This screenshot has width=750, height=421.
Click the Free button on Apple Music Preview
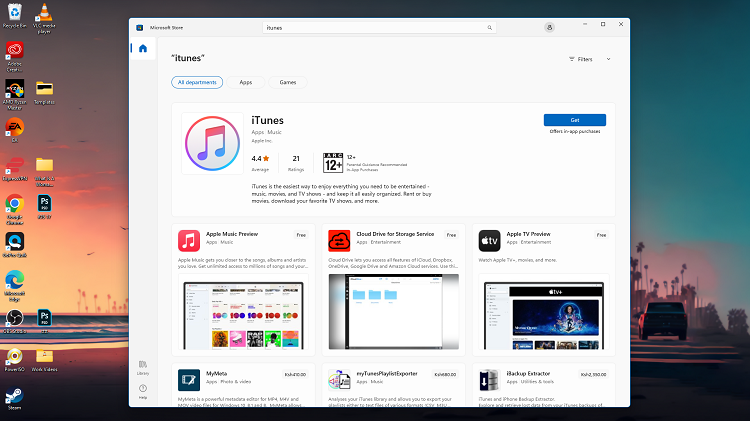coord(301,235)
